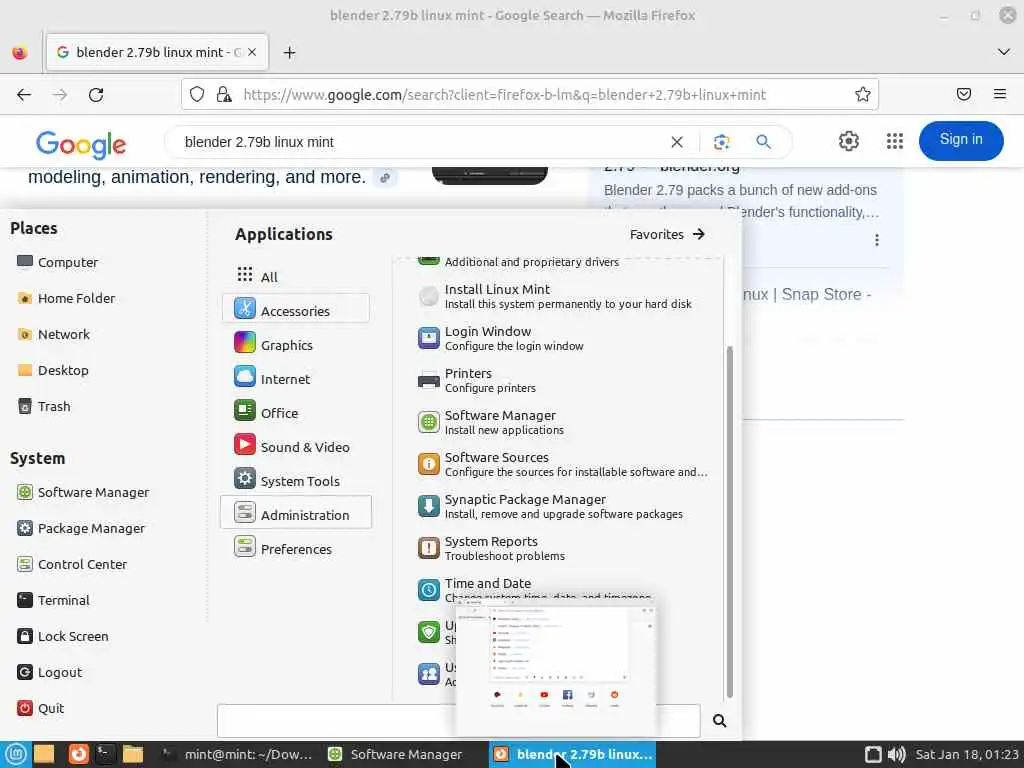Open the Google apps grid
Screen dimensions: 1024x768
pos(895,141)
